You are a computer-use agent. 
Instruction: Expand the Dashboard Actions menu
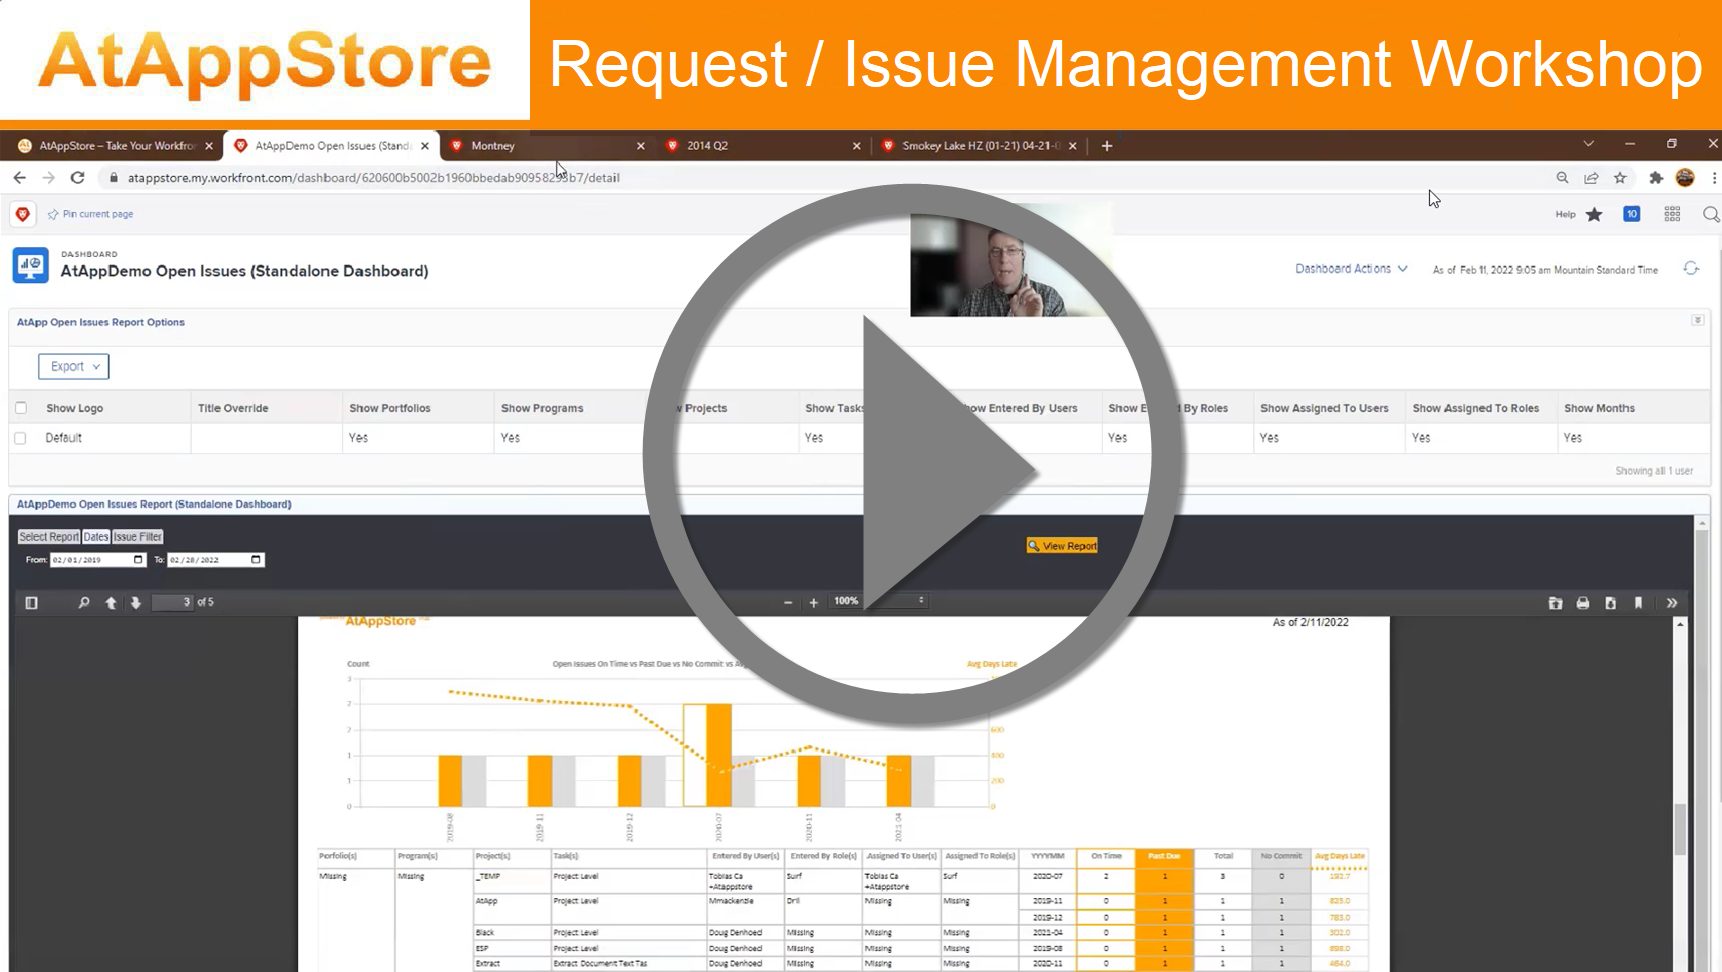[1351, 269]
